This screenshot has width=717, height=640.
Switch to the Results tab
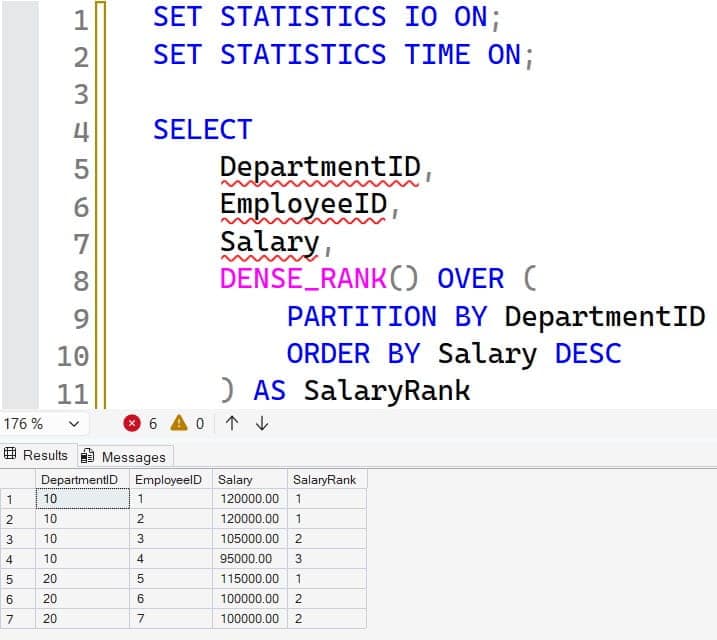38,455
